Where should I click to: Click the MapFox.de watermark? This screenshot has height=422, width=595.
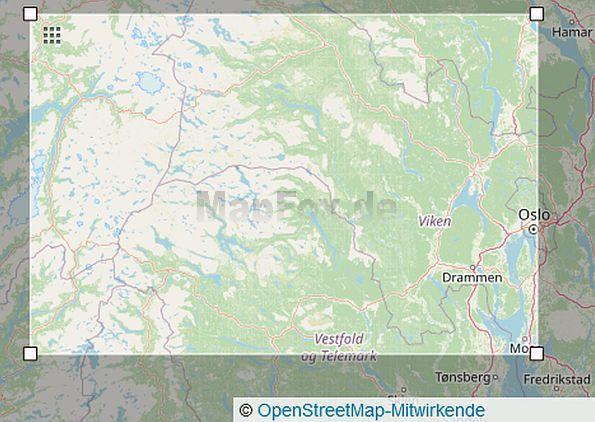click(x=297, y=206)
